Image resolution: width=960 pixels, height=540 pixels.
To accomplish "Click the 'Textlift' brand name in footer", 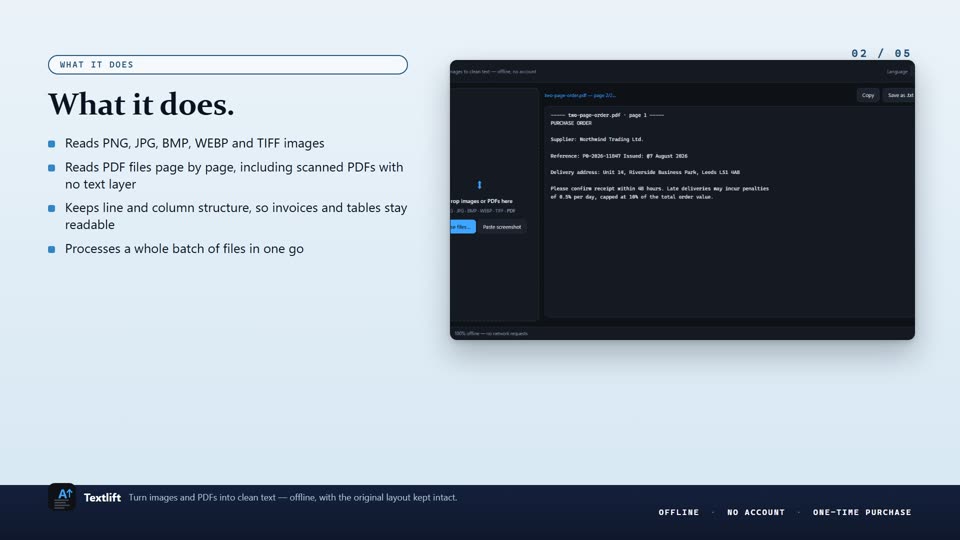I will tap(102, 498).
